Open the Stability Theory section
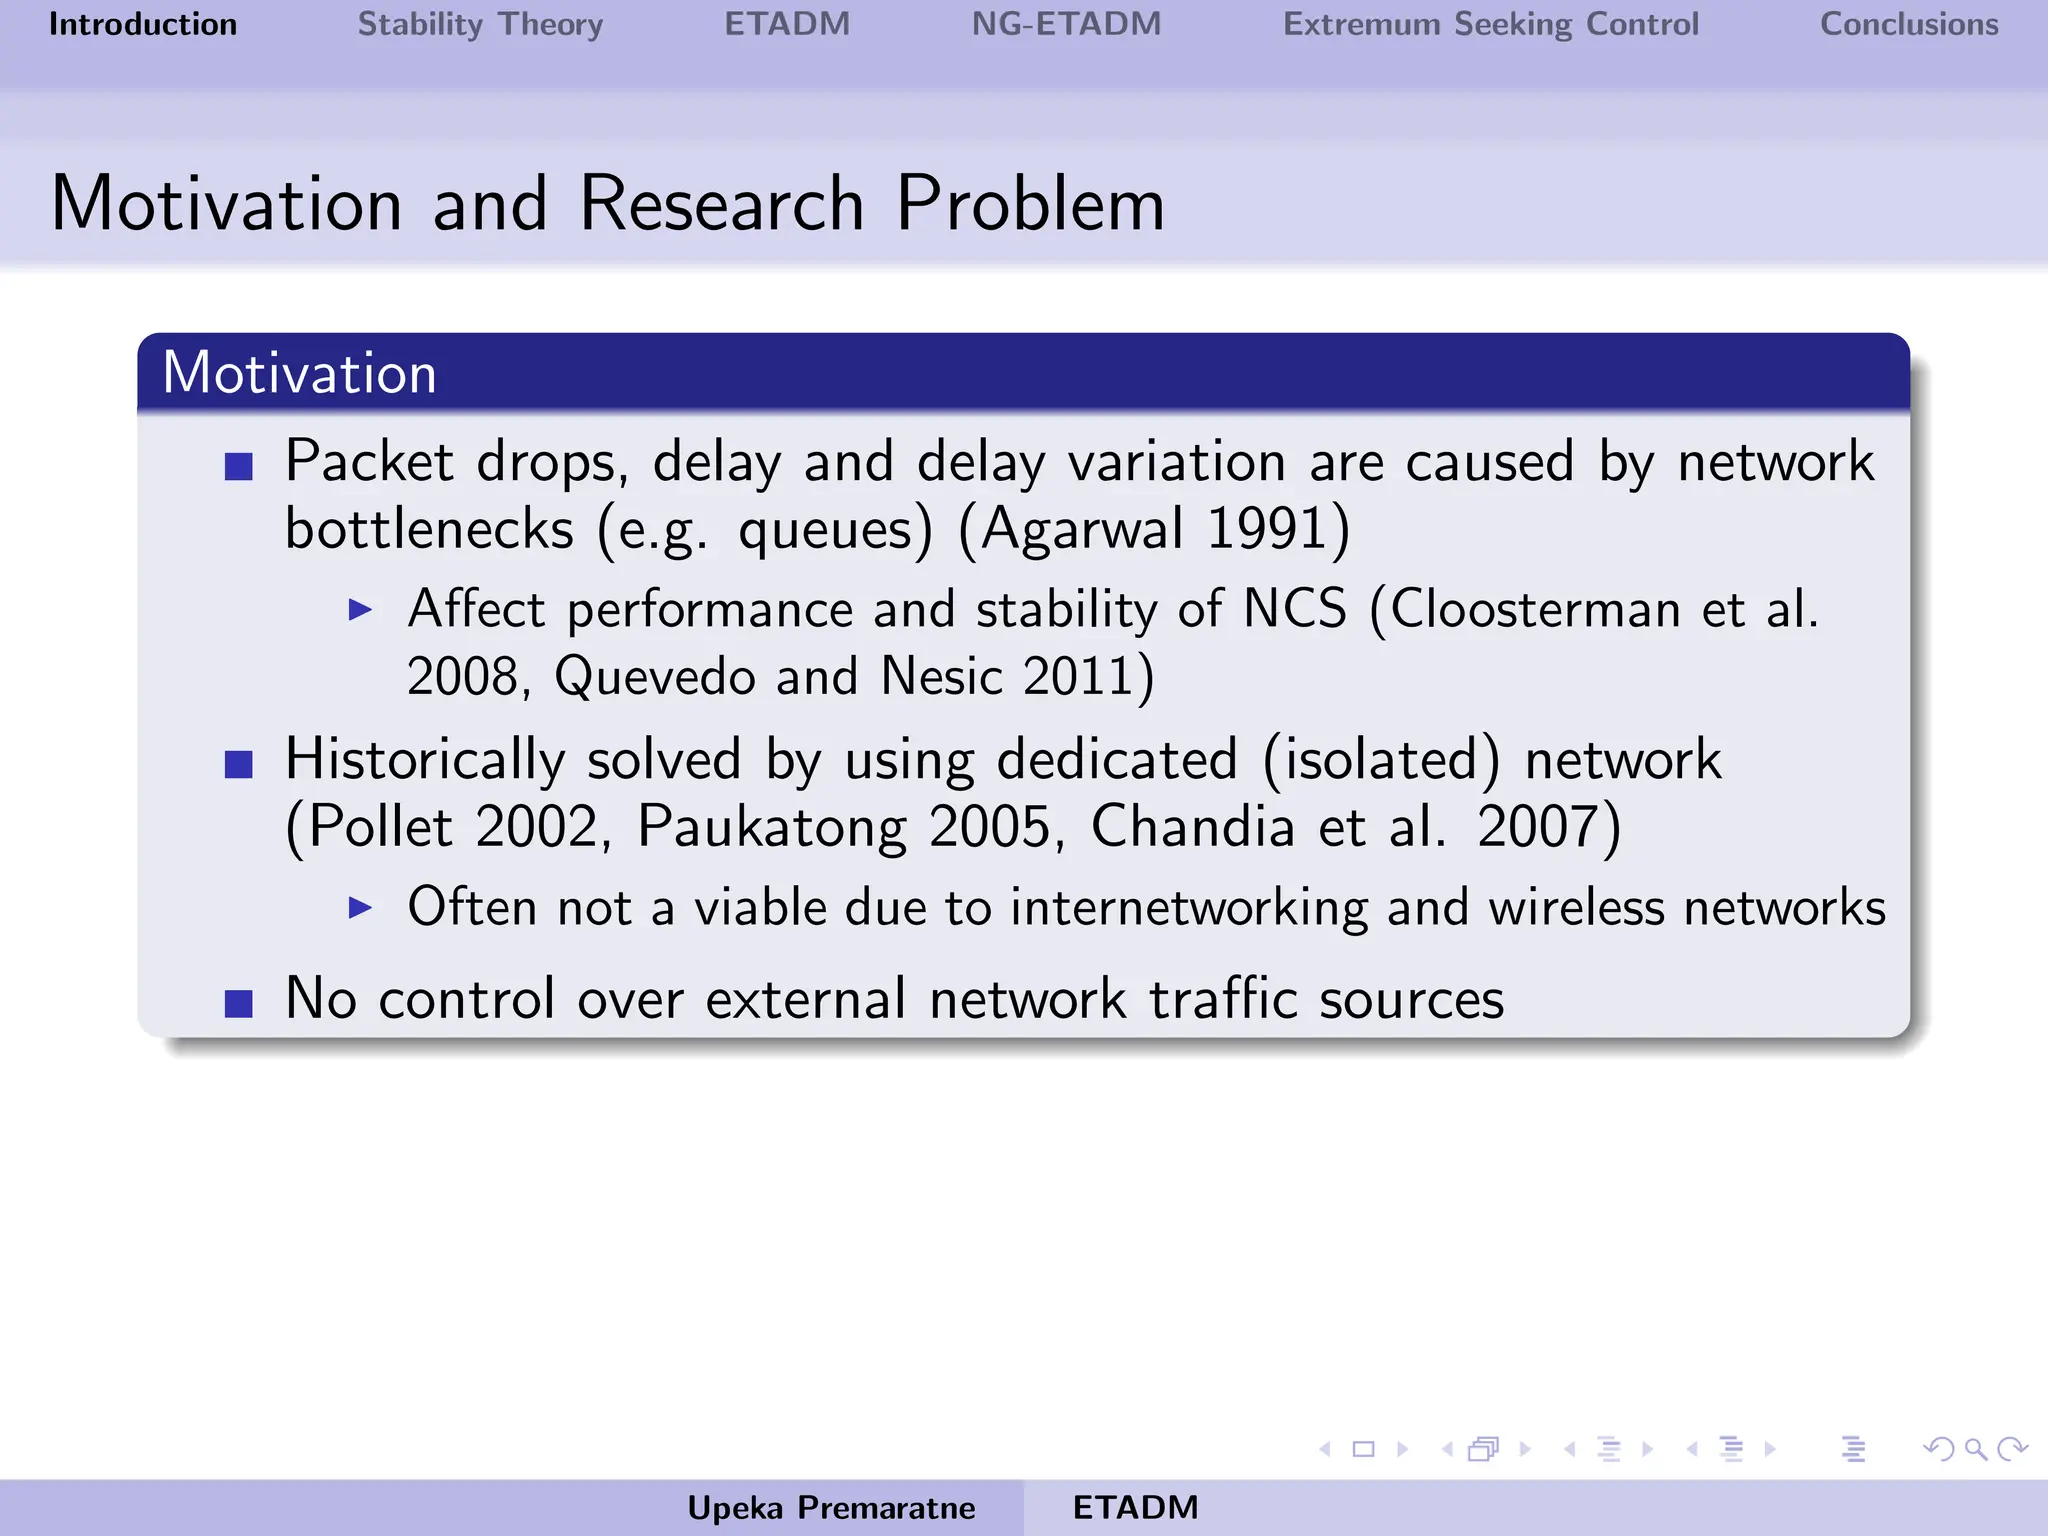This screenshot has width=2048, height=1536. point(480,24)
